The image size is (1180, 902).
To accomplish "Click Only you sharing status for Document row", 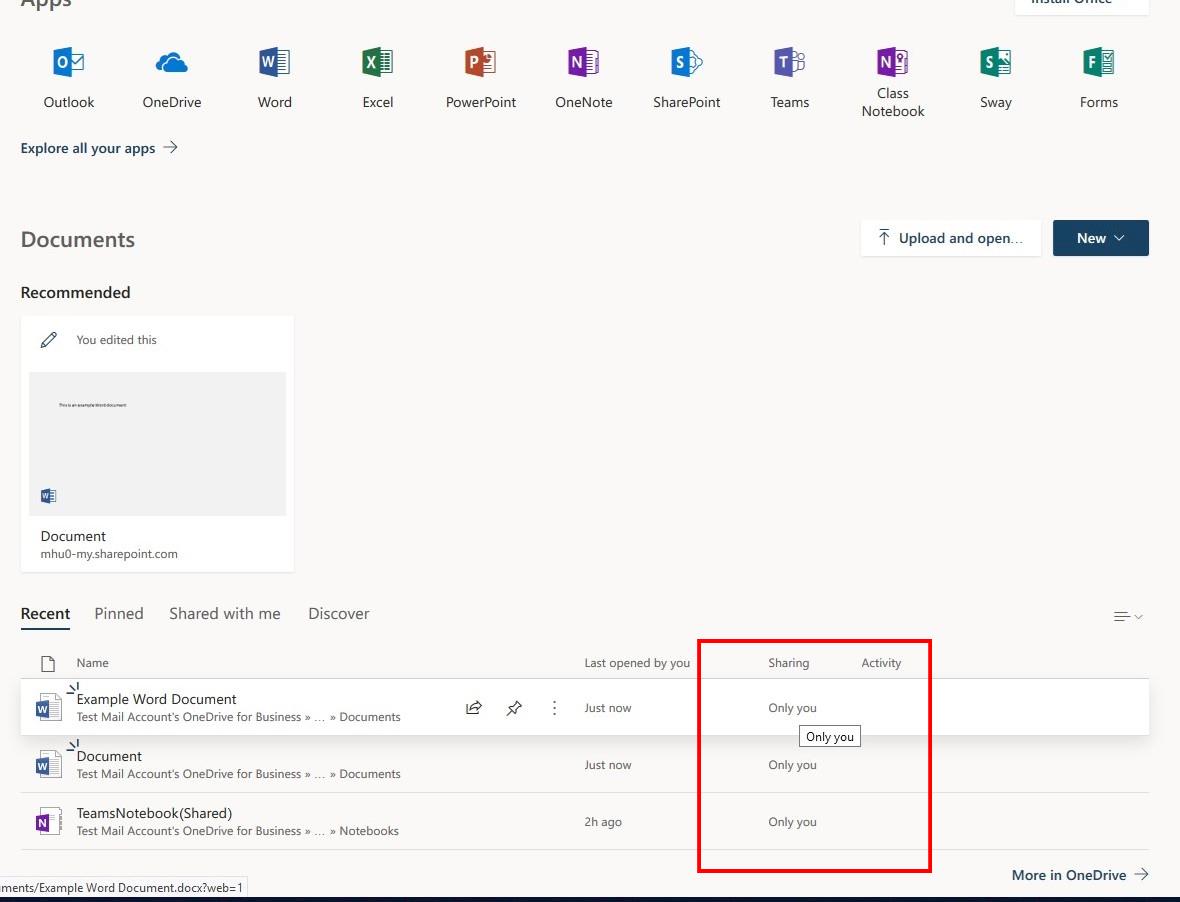I will (792, 764).
